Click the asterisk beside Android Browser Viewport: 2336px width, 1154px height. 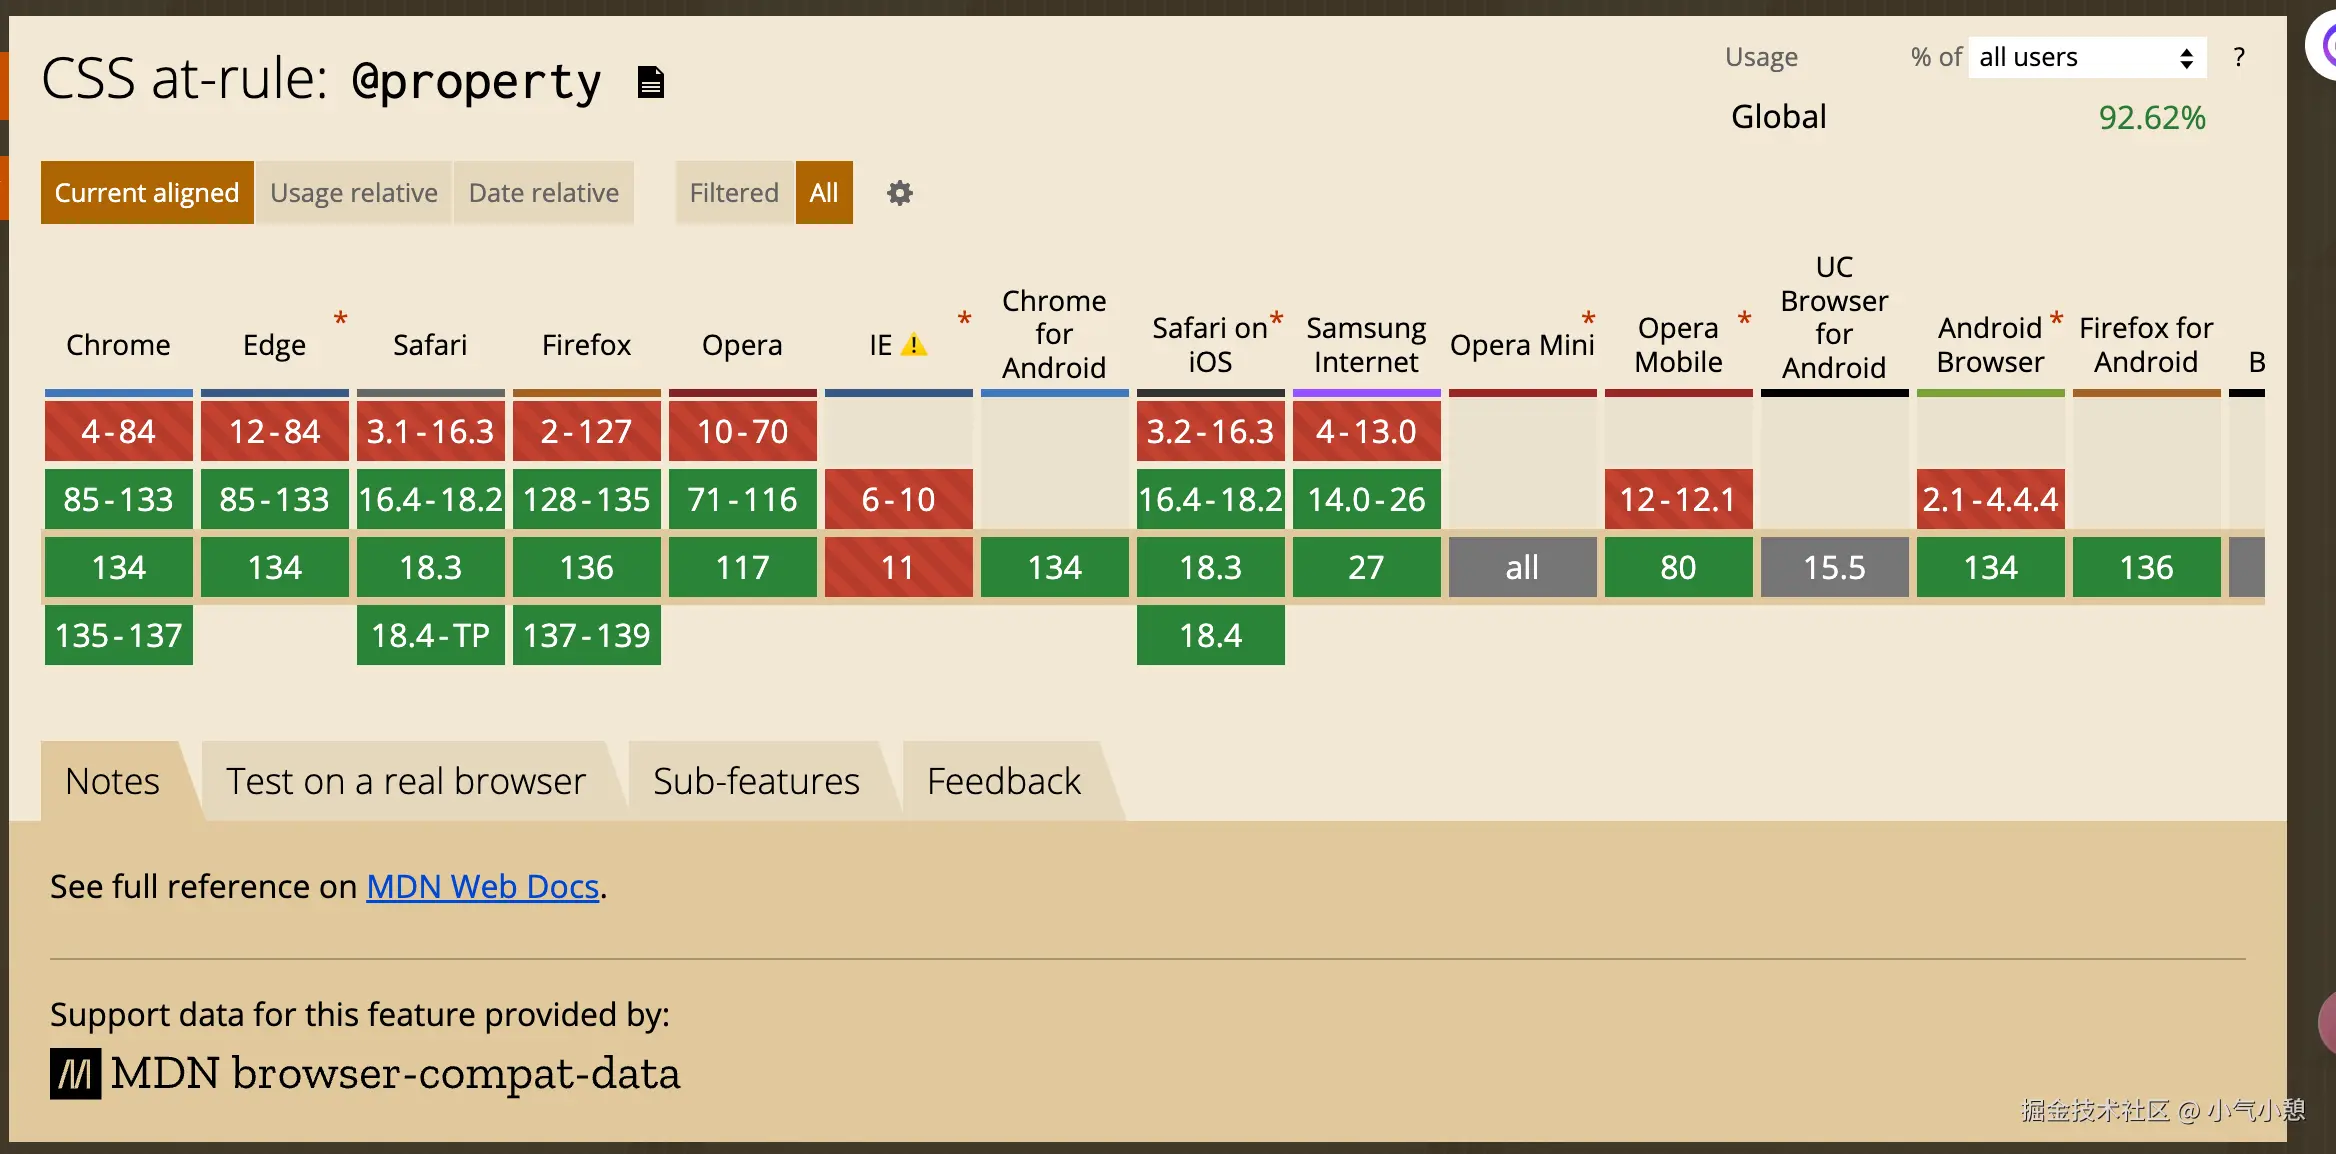[2056, 319]
